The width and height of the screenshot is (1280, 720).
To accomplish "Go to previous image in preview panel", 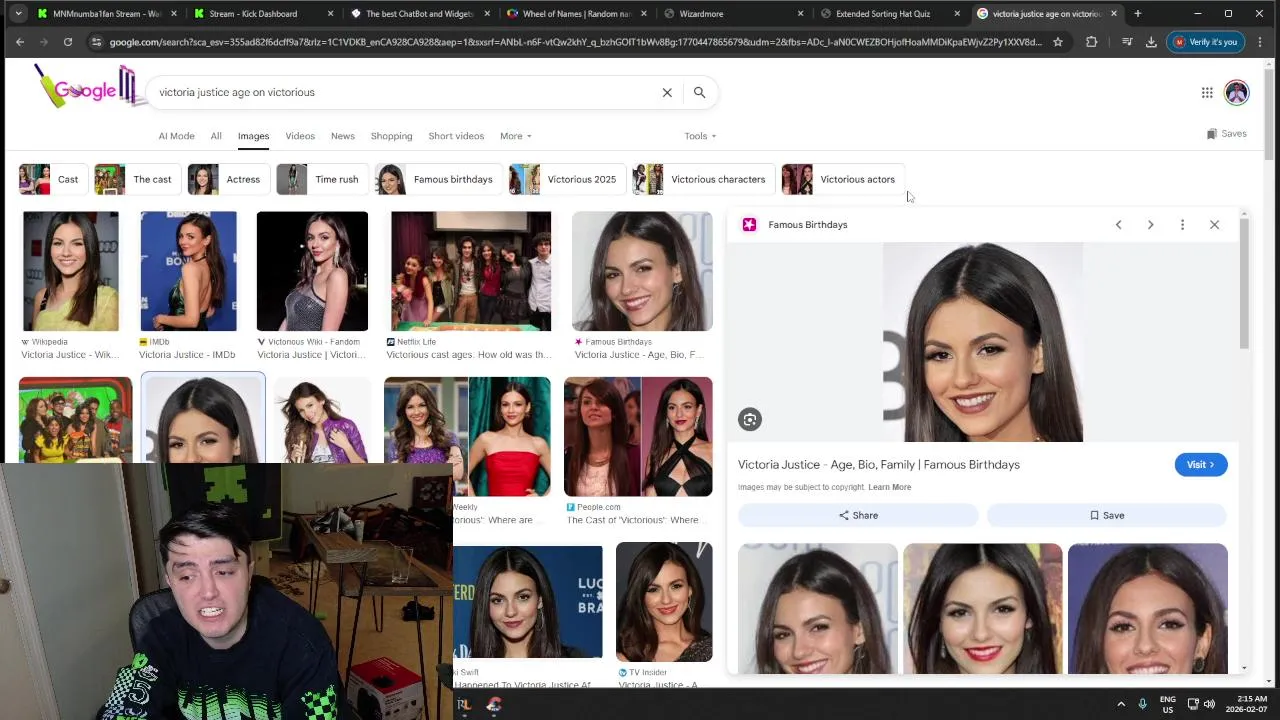I will pos(1118,225).
